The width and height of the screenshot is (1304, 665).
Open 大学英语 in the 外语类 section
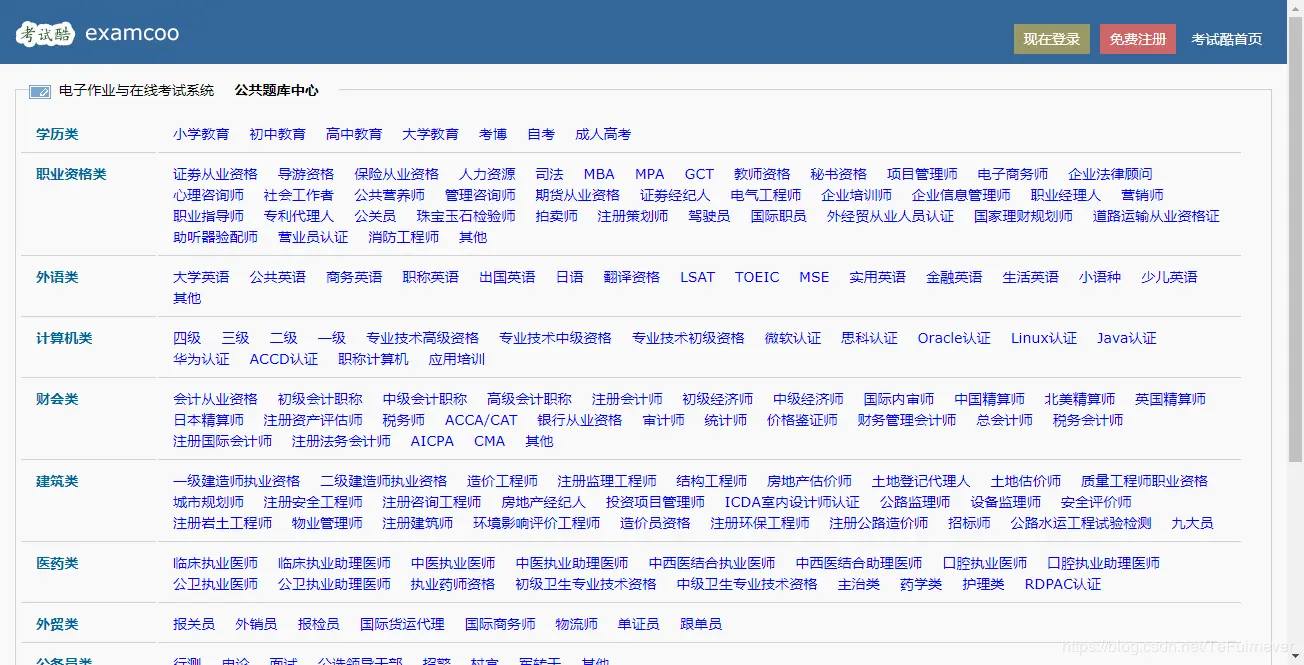pyautogui.click(x=200, y=276)
